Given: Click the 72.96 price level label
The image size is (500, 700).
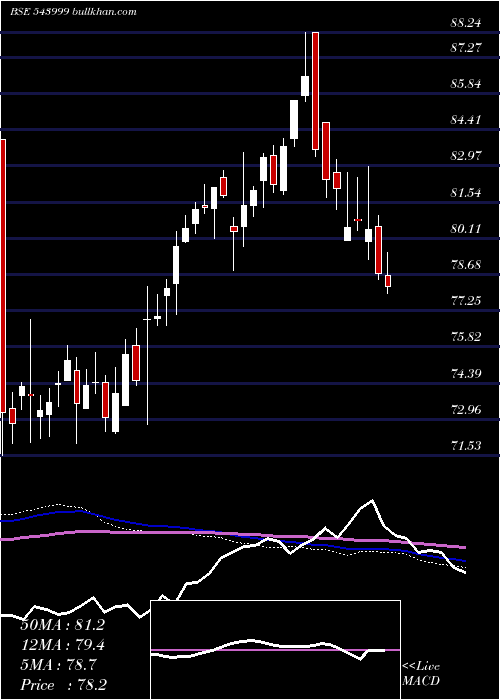Looking at the screenshot, I should (x=466, y=410).
